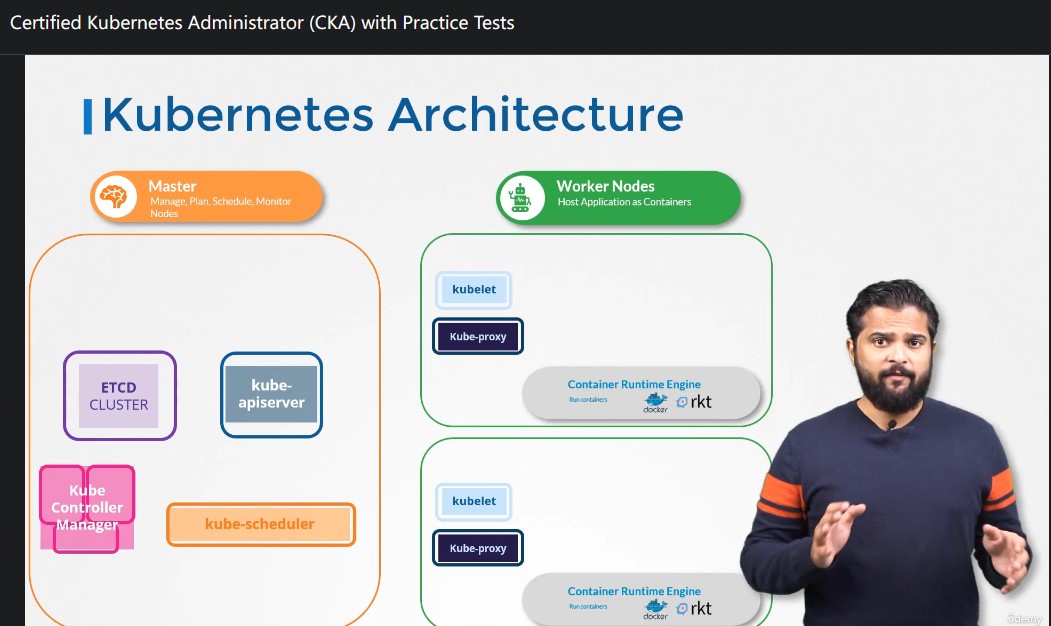Click the Kube Controller Manager block

click(x=87, y=508)
